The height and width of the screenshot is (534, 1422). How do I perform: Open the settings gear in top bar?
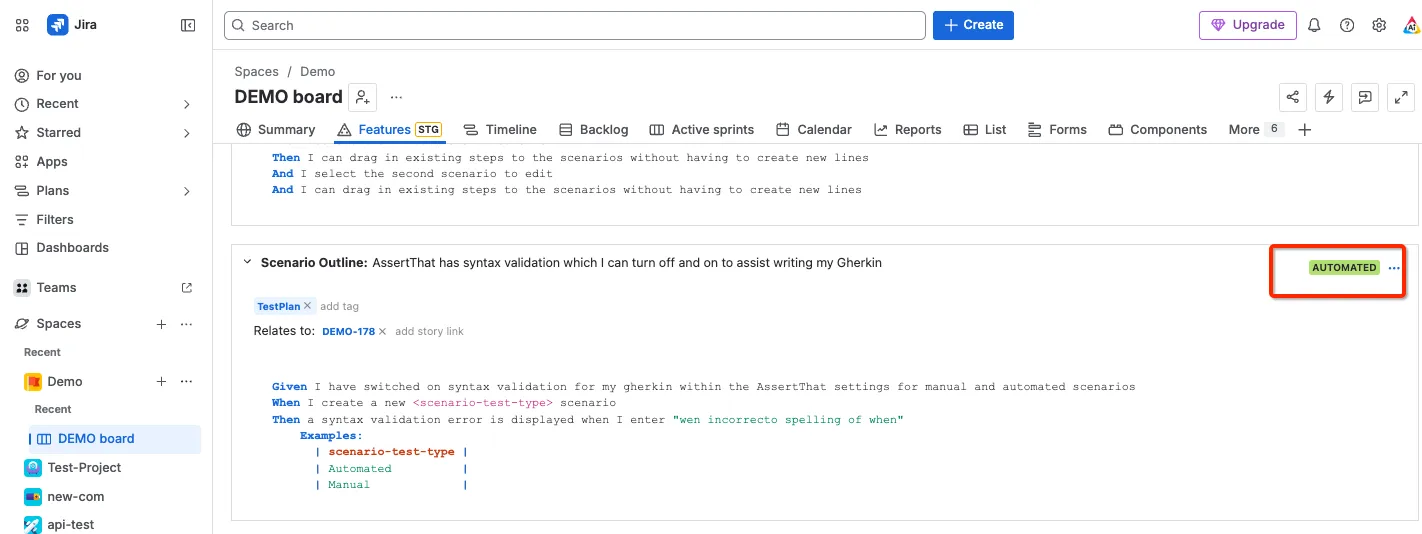coord(1379,25)
